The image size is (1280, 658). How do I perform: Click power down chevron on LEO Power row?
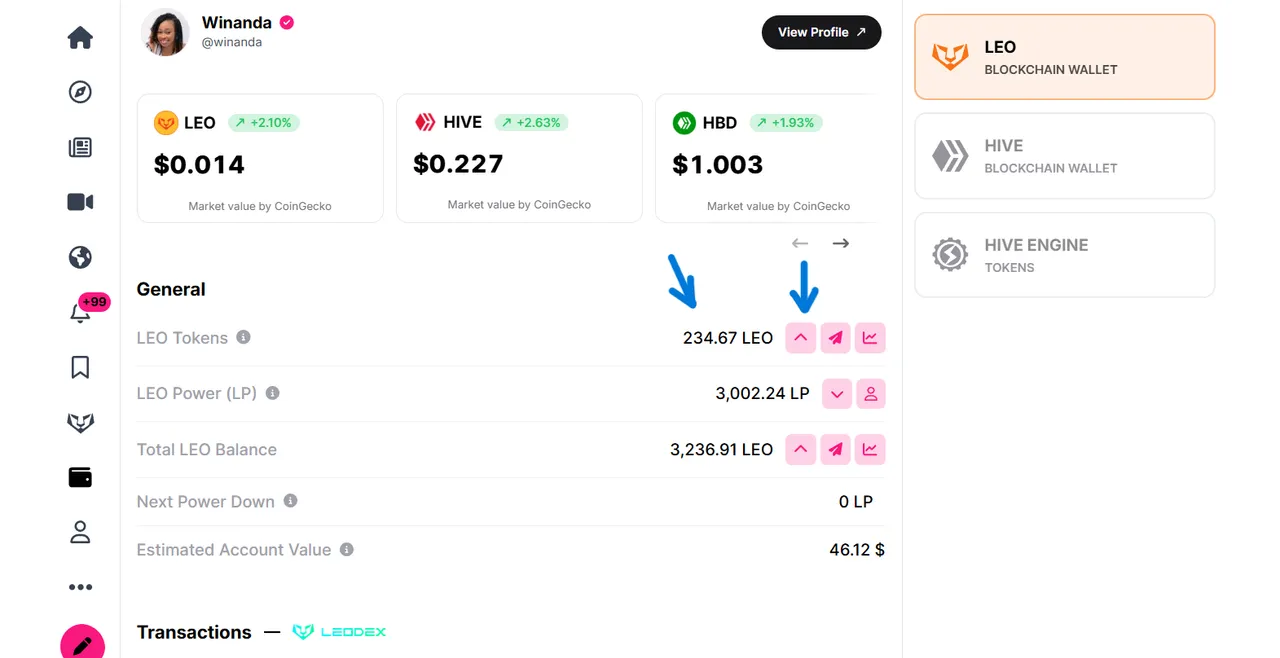click(837, 394)
